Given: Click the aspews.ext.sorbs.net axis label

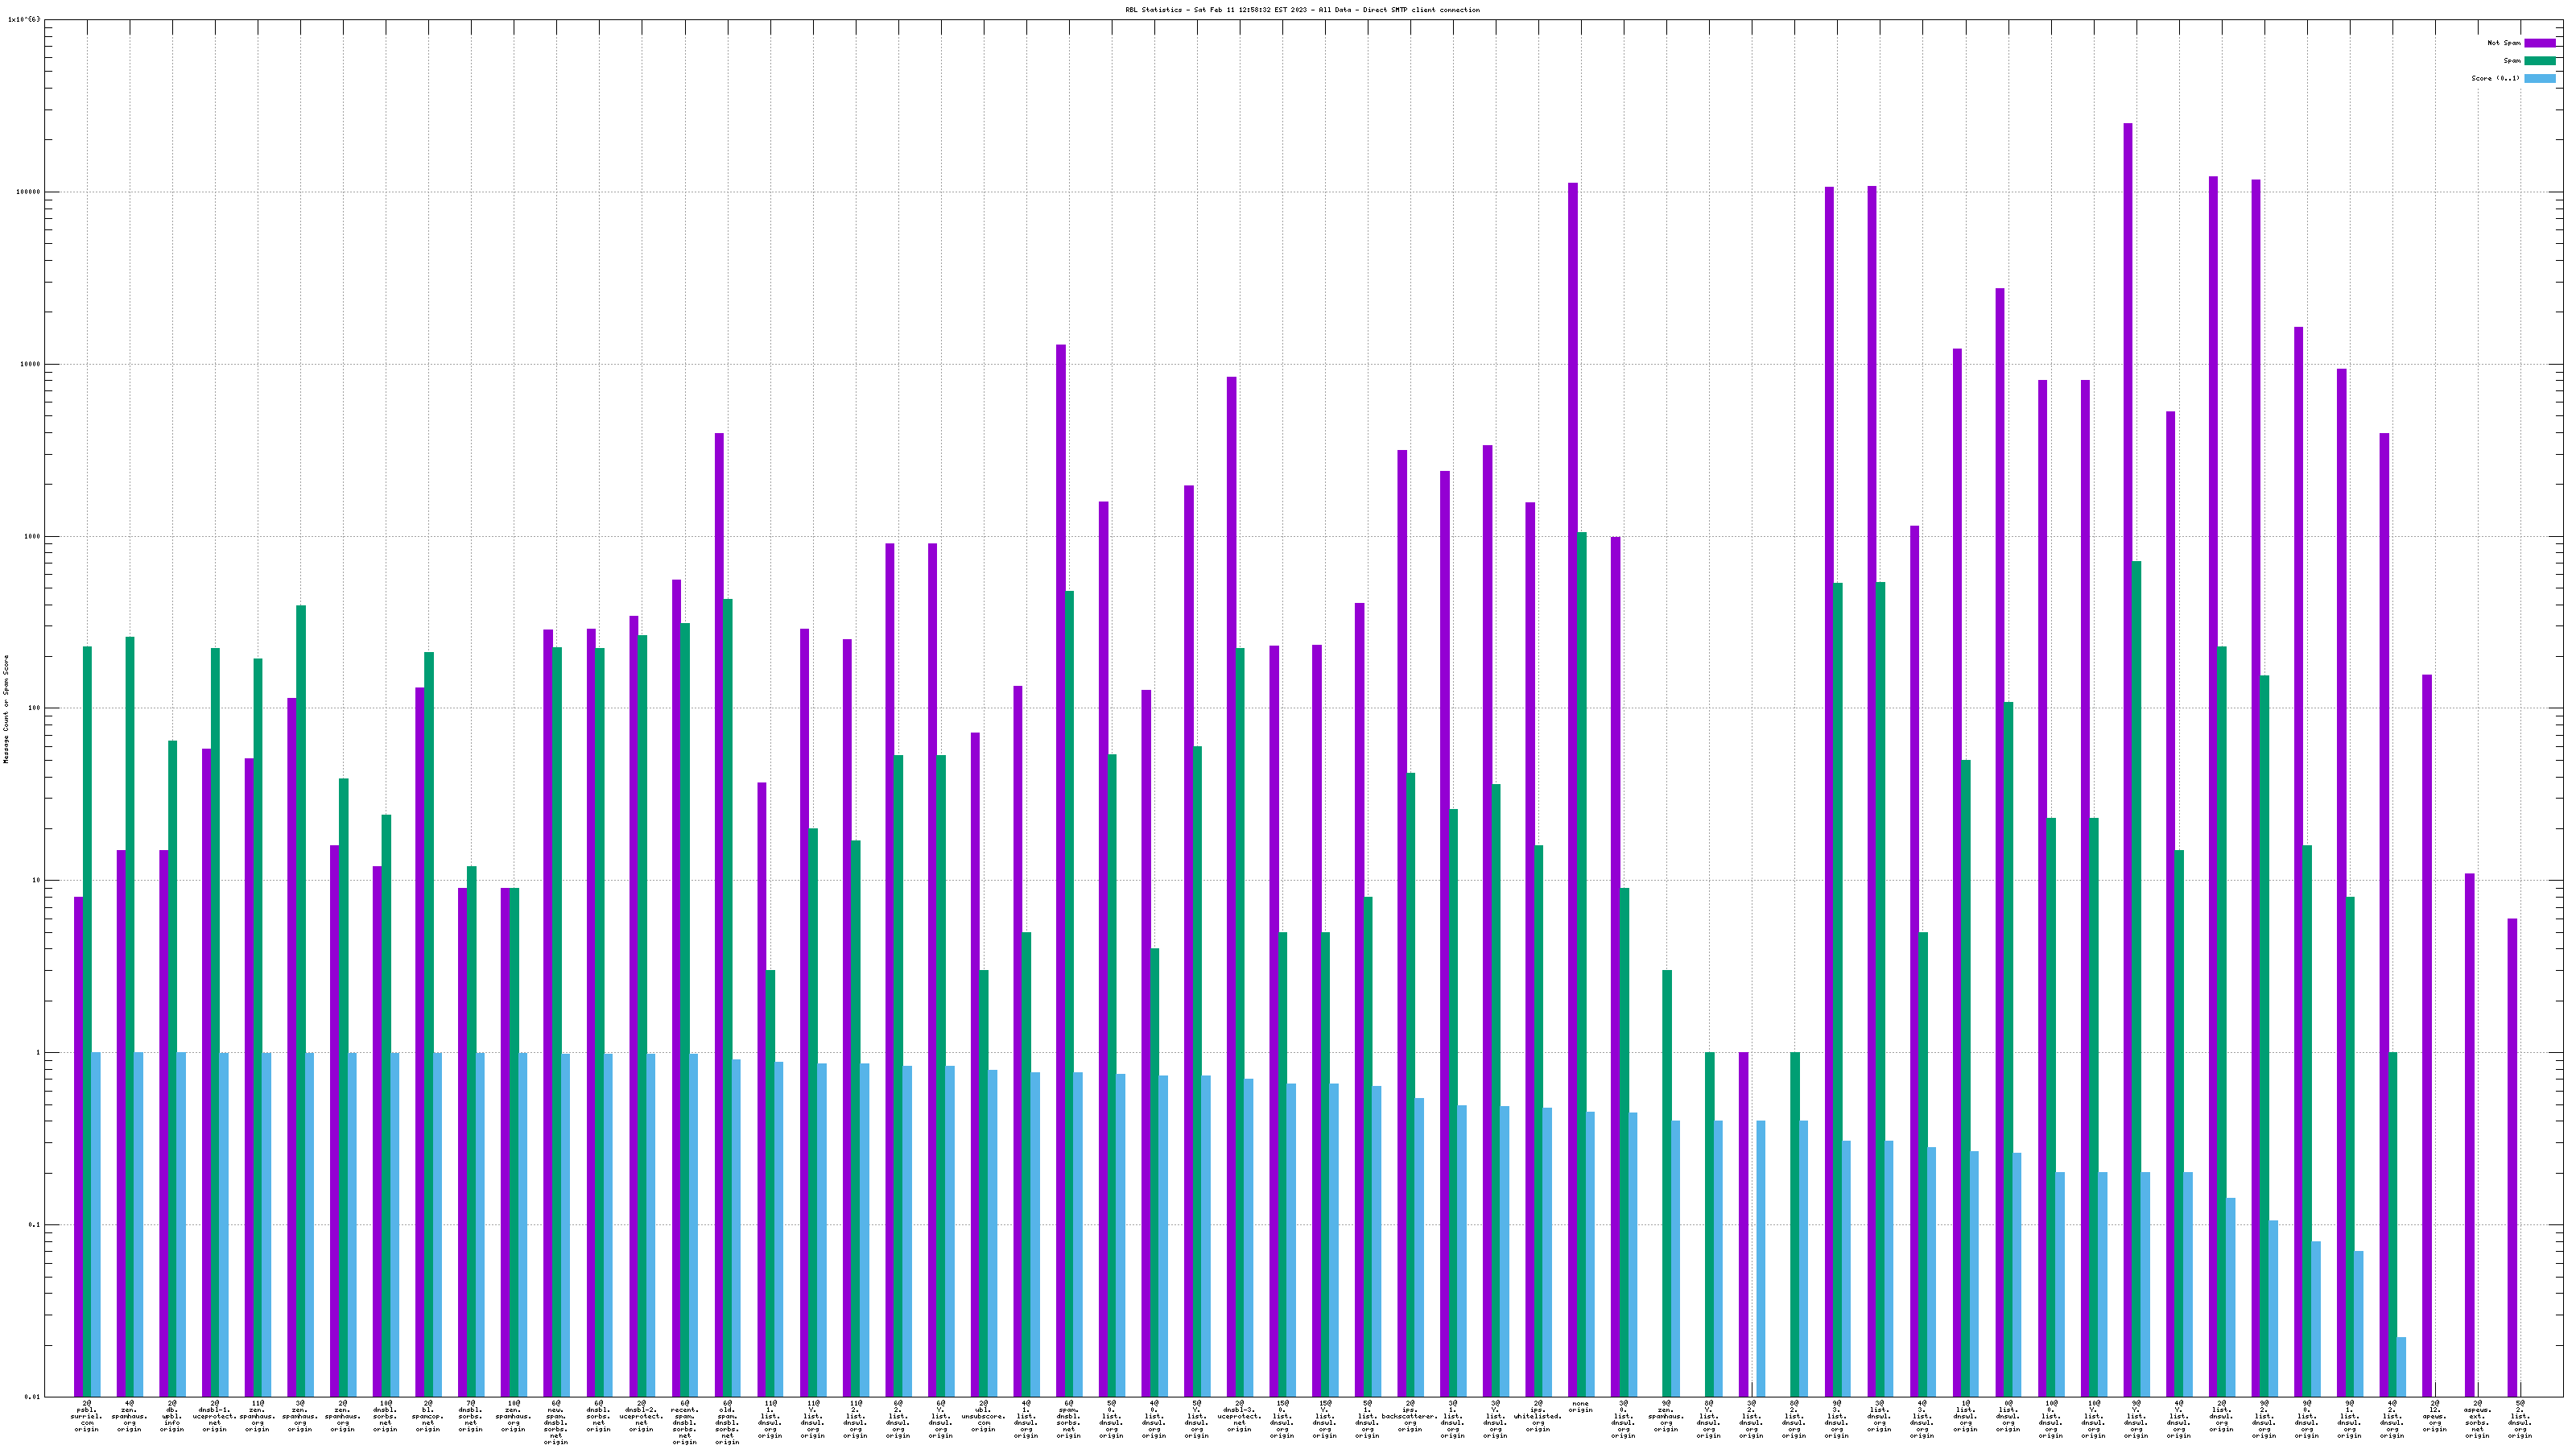Looking at the screenshot, I should click(x=2477, y=1419).
